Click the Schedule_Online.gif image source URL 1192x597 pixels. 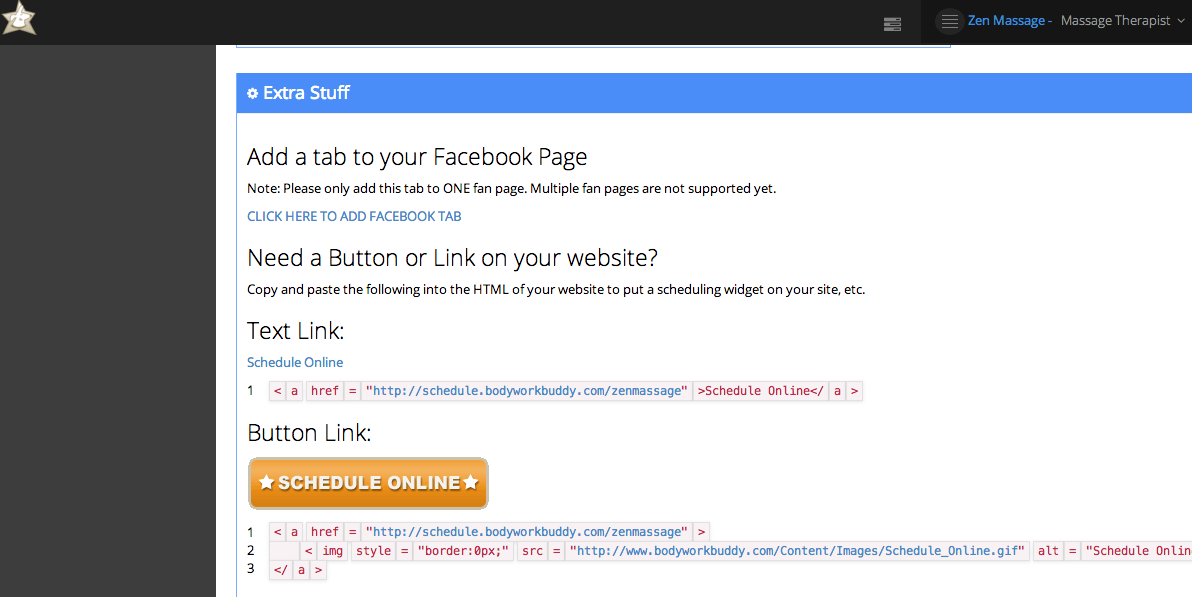tap(798, 551)
